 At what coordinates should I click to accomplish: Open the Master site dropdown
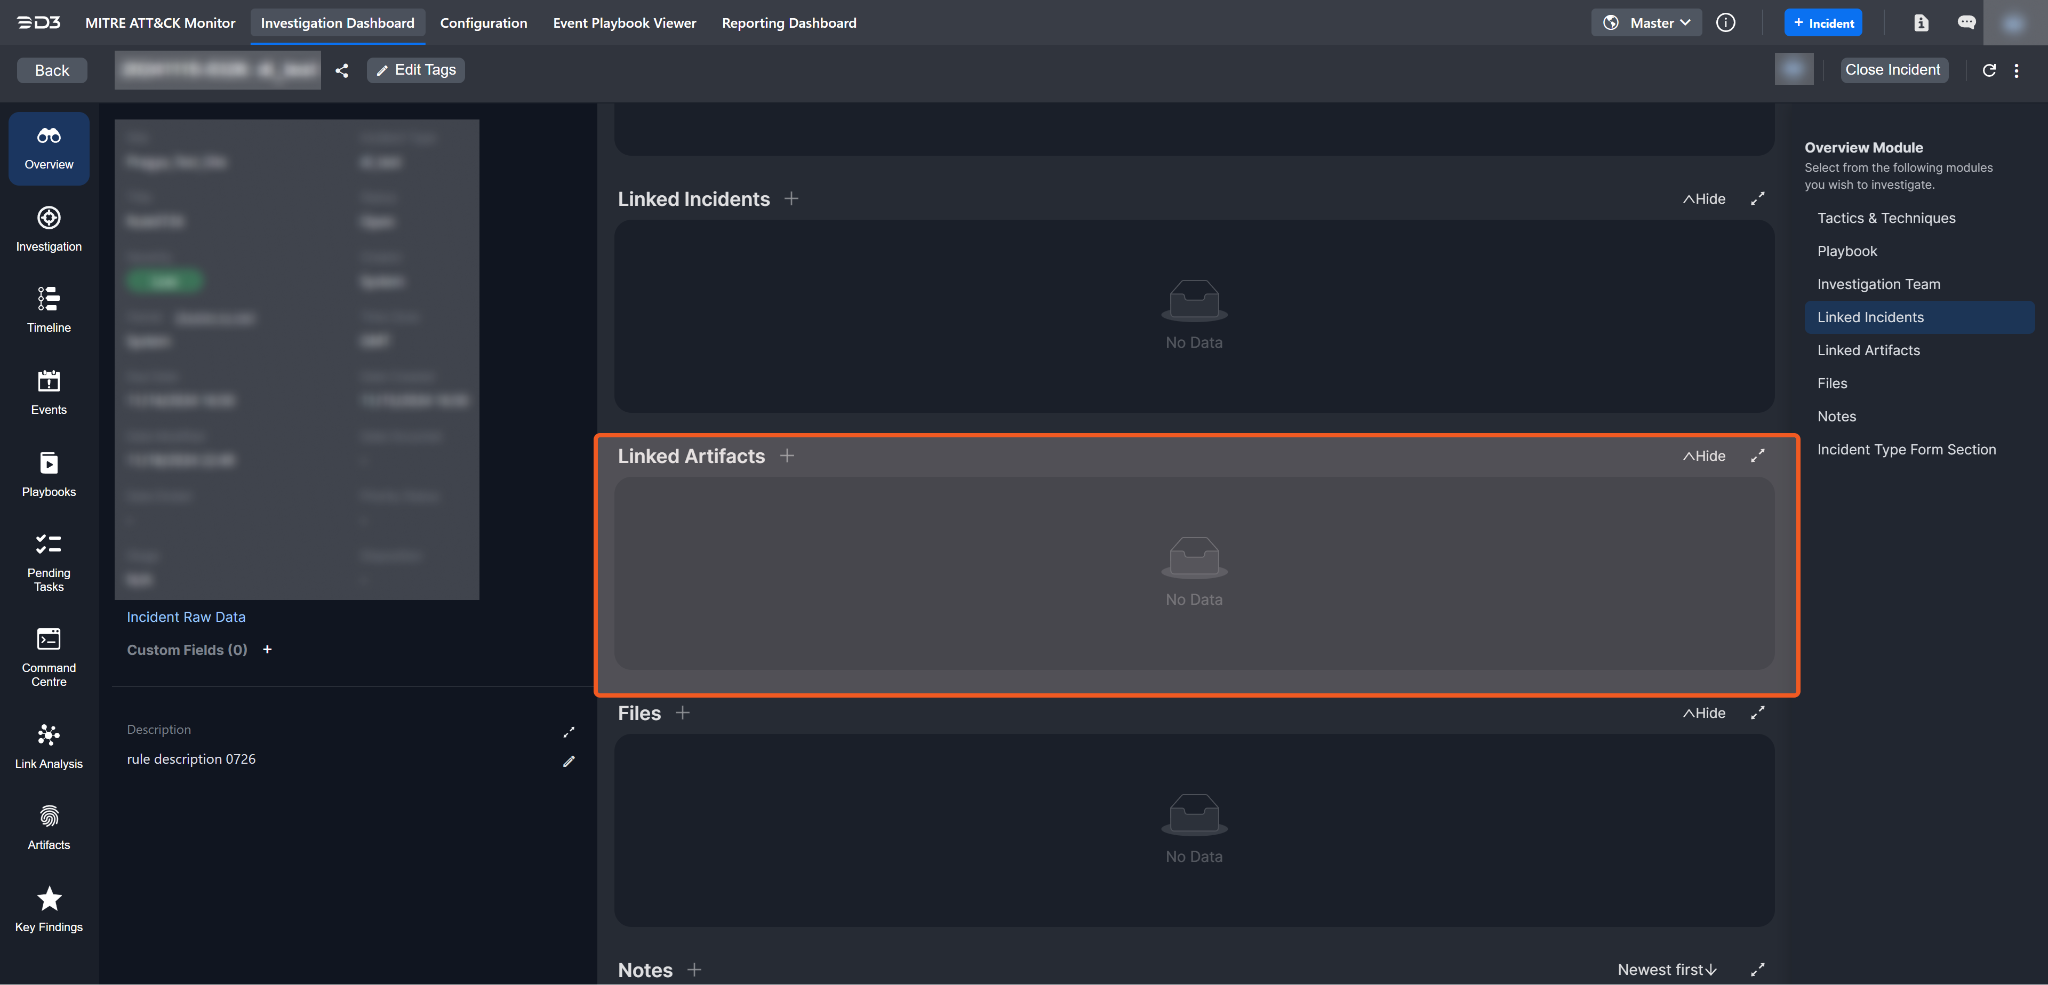click(1646, 23)
